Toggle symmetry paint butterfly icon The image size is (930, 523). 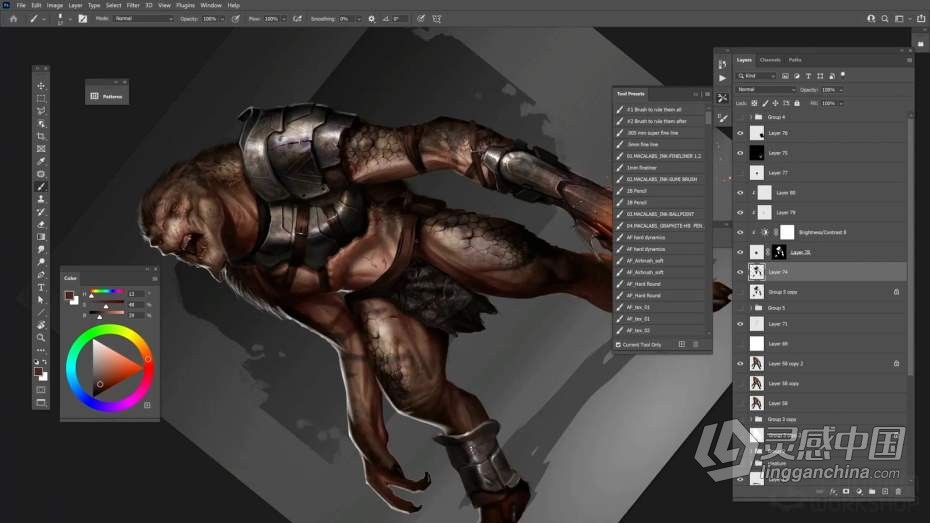coord(437,19)
